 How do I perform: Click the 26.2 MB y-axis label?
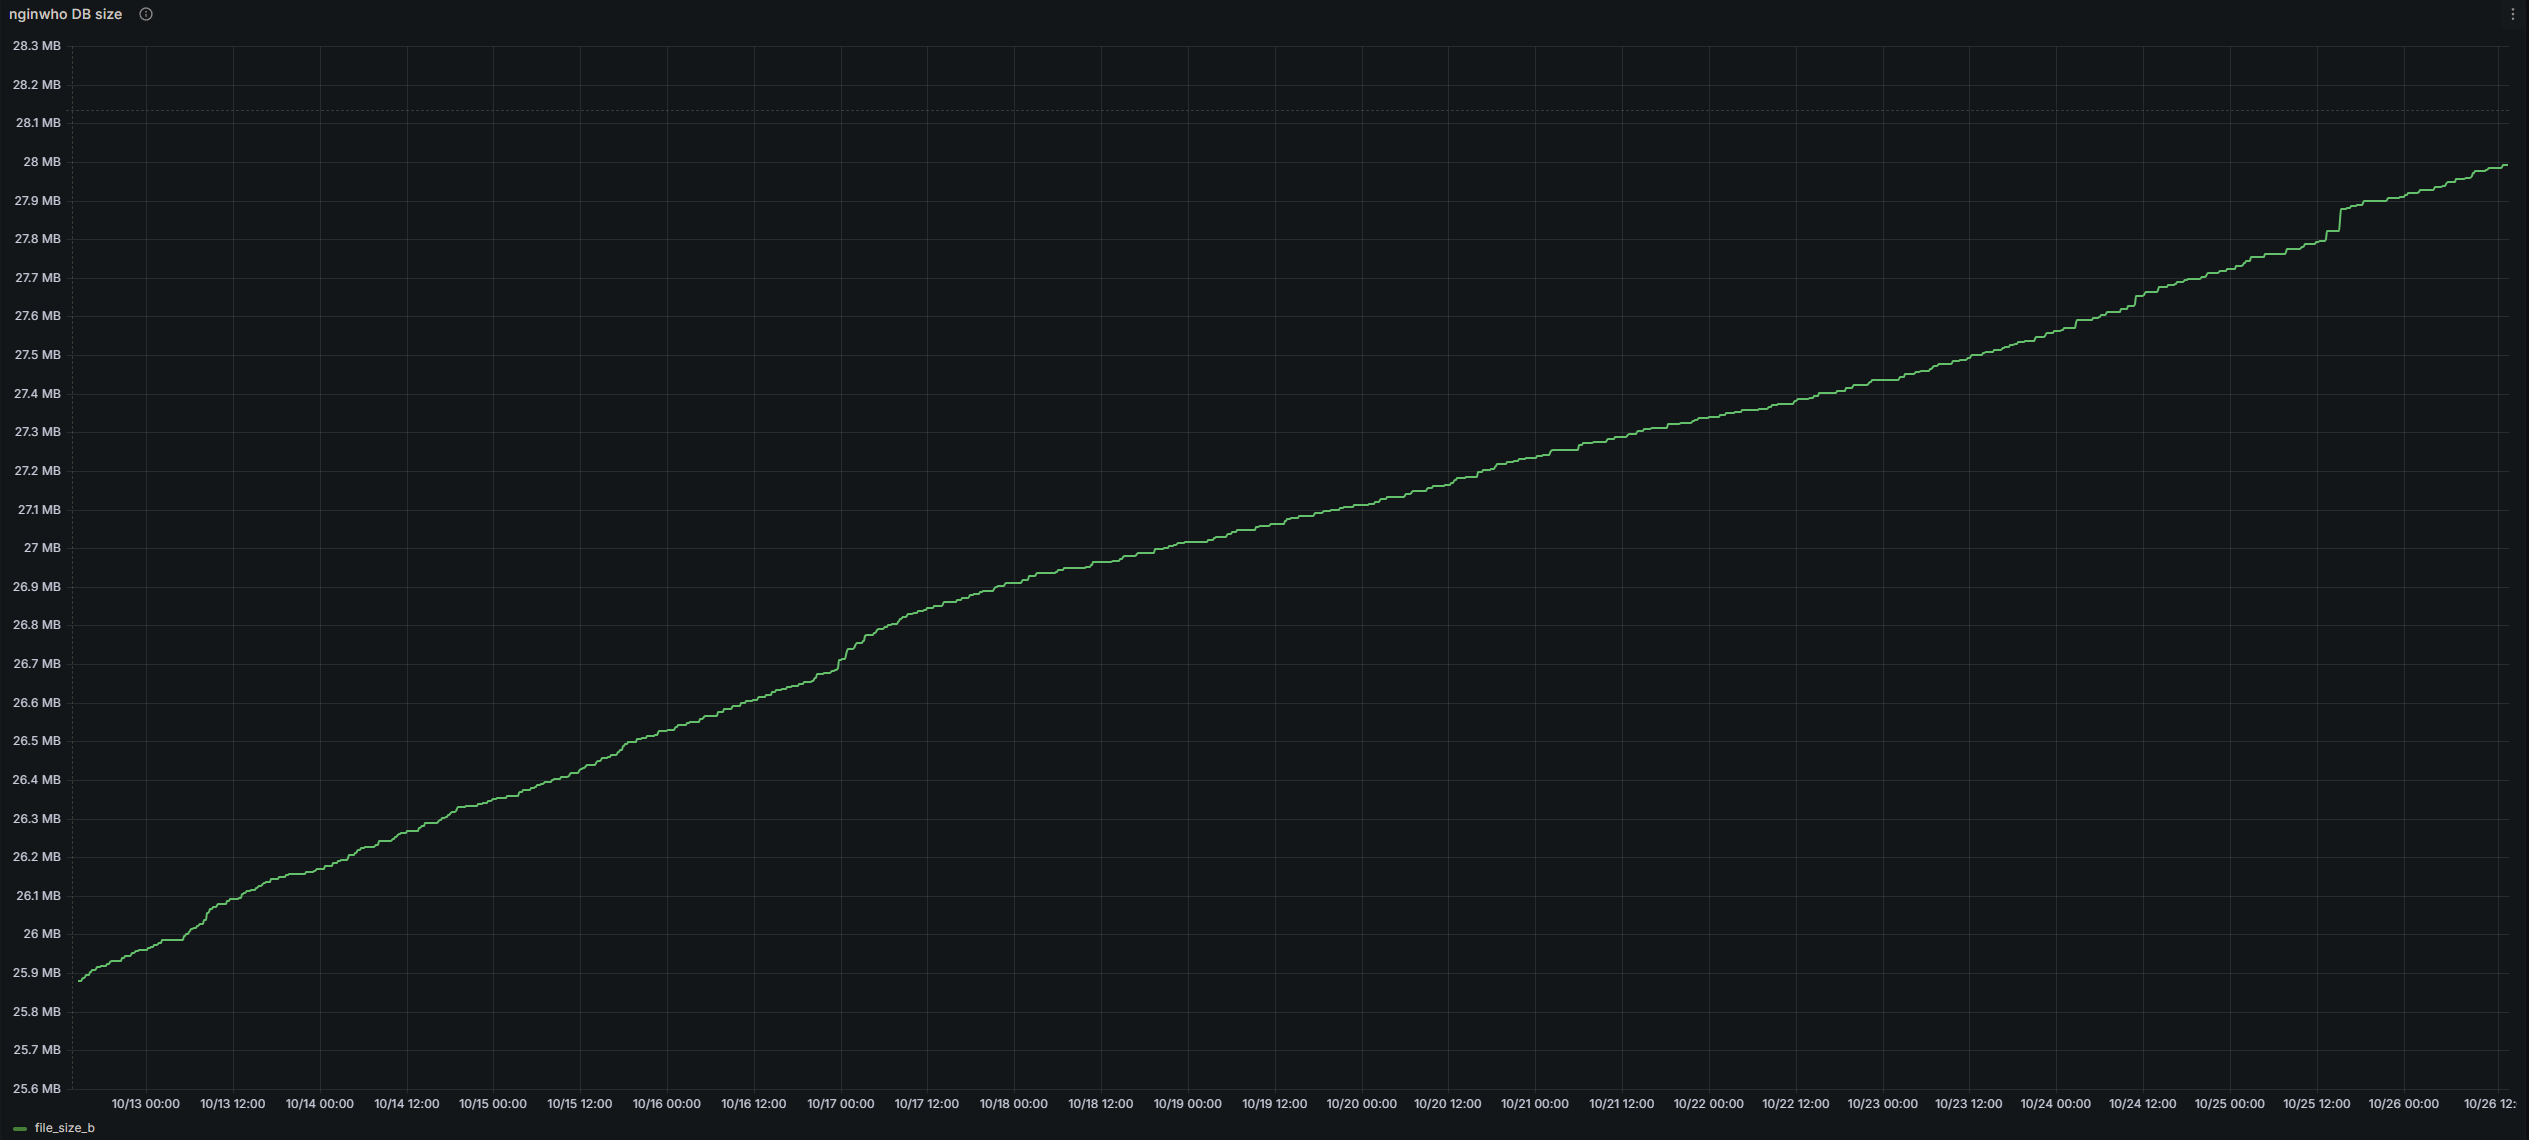point(37,857)
